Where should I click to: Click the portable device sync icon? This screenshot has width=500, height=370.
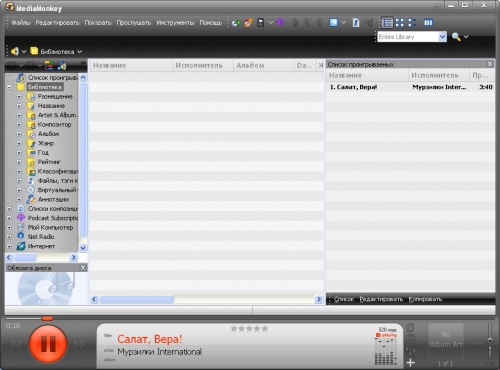[x=261, y=23]
